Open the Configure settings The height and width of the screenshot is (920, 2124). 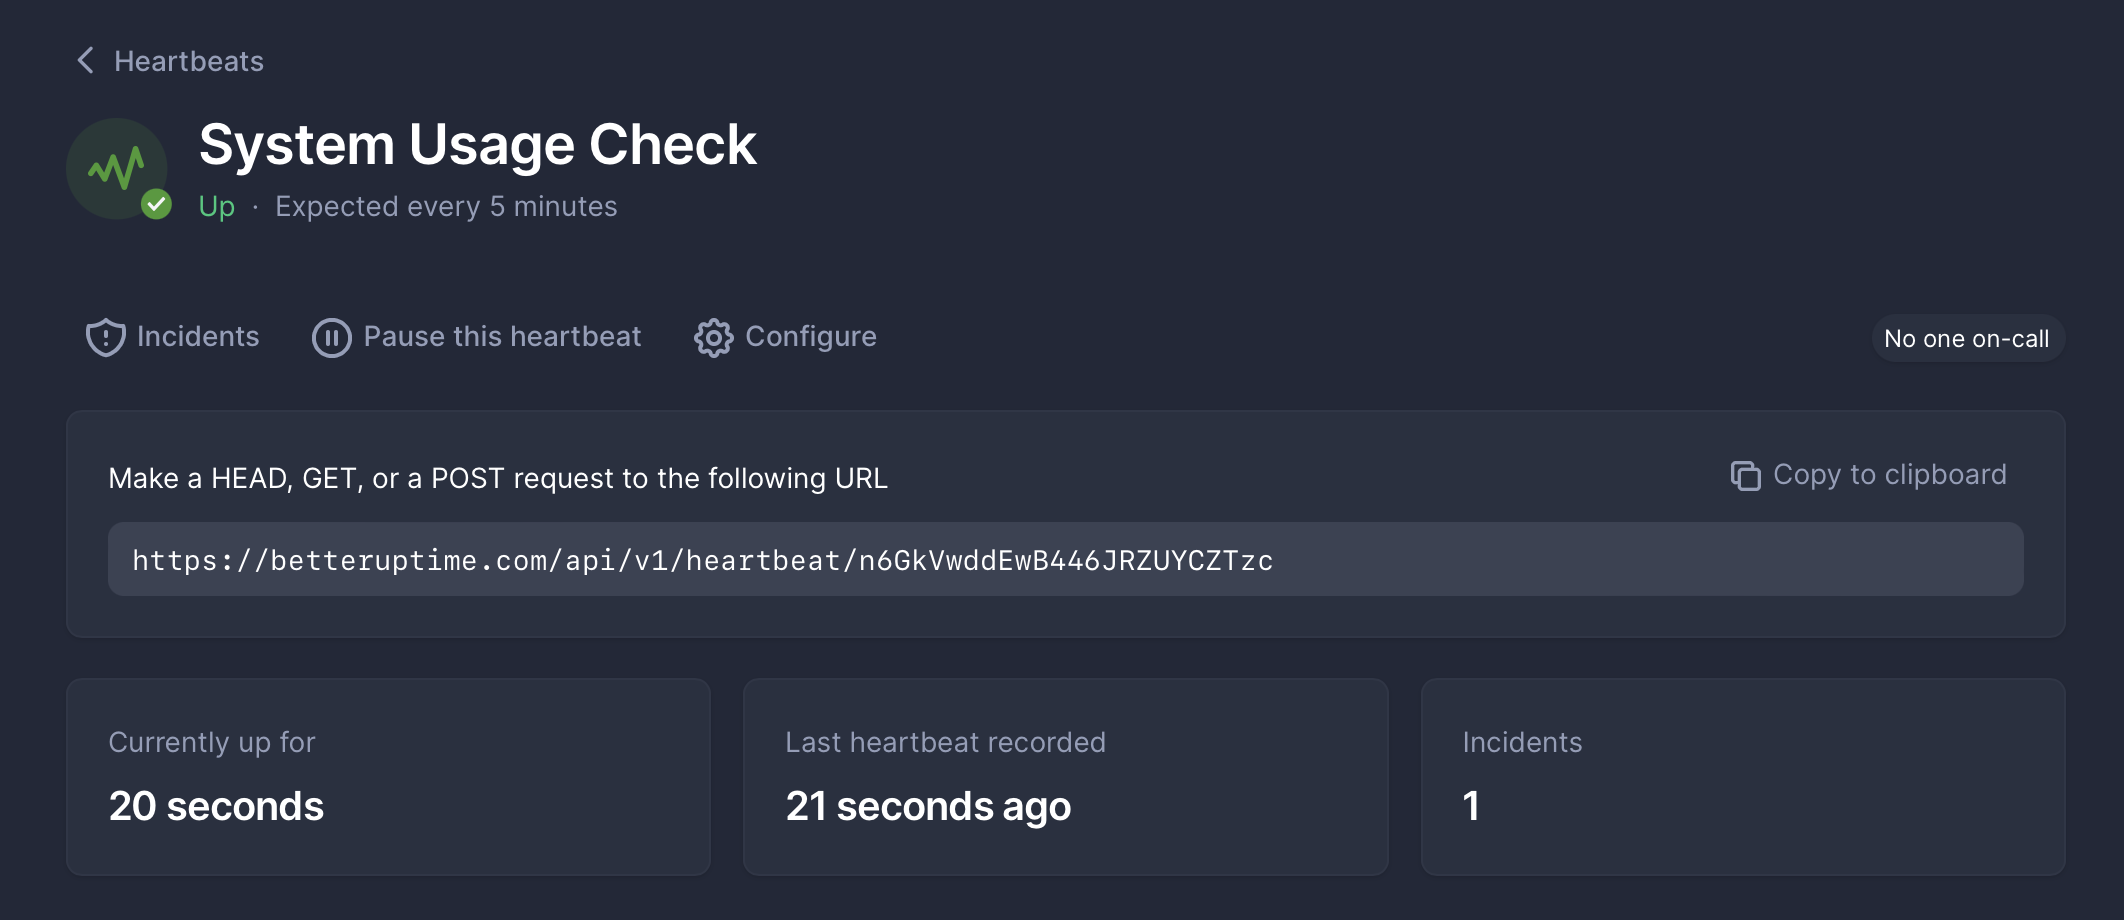click(785, 337)
